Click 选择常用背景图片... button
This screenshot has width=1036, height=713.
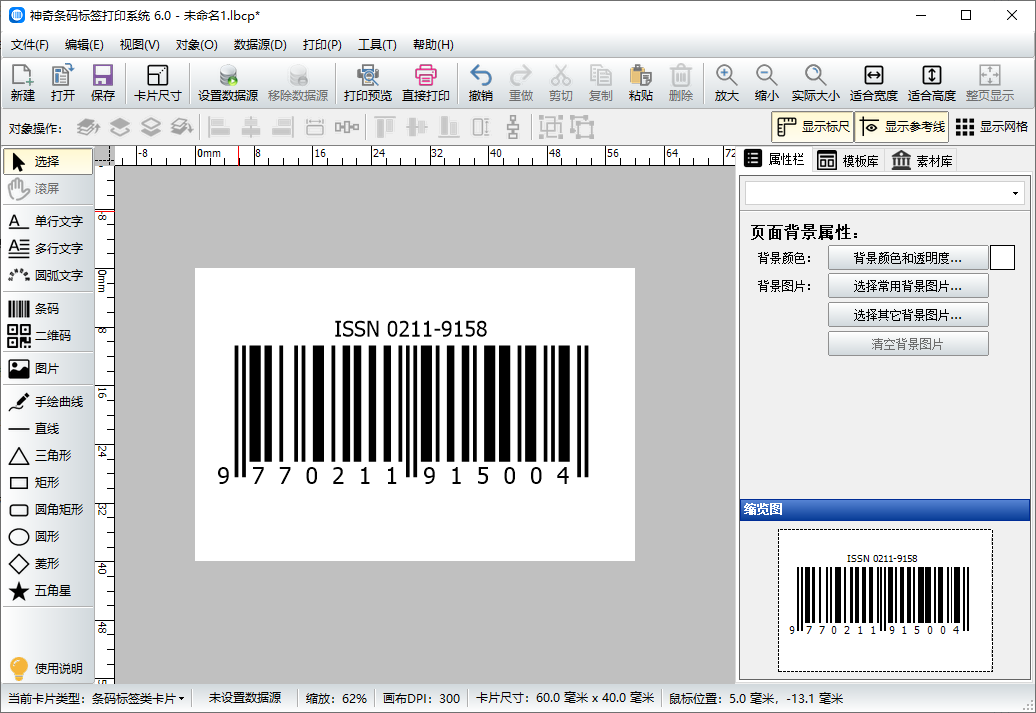point(908,286)
